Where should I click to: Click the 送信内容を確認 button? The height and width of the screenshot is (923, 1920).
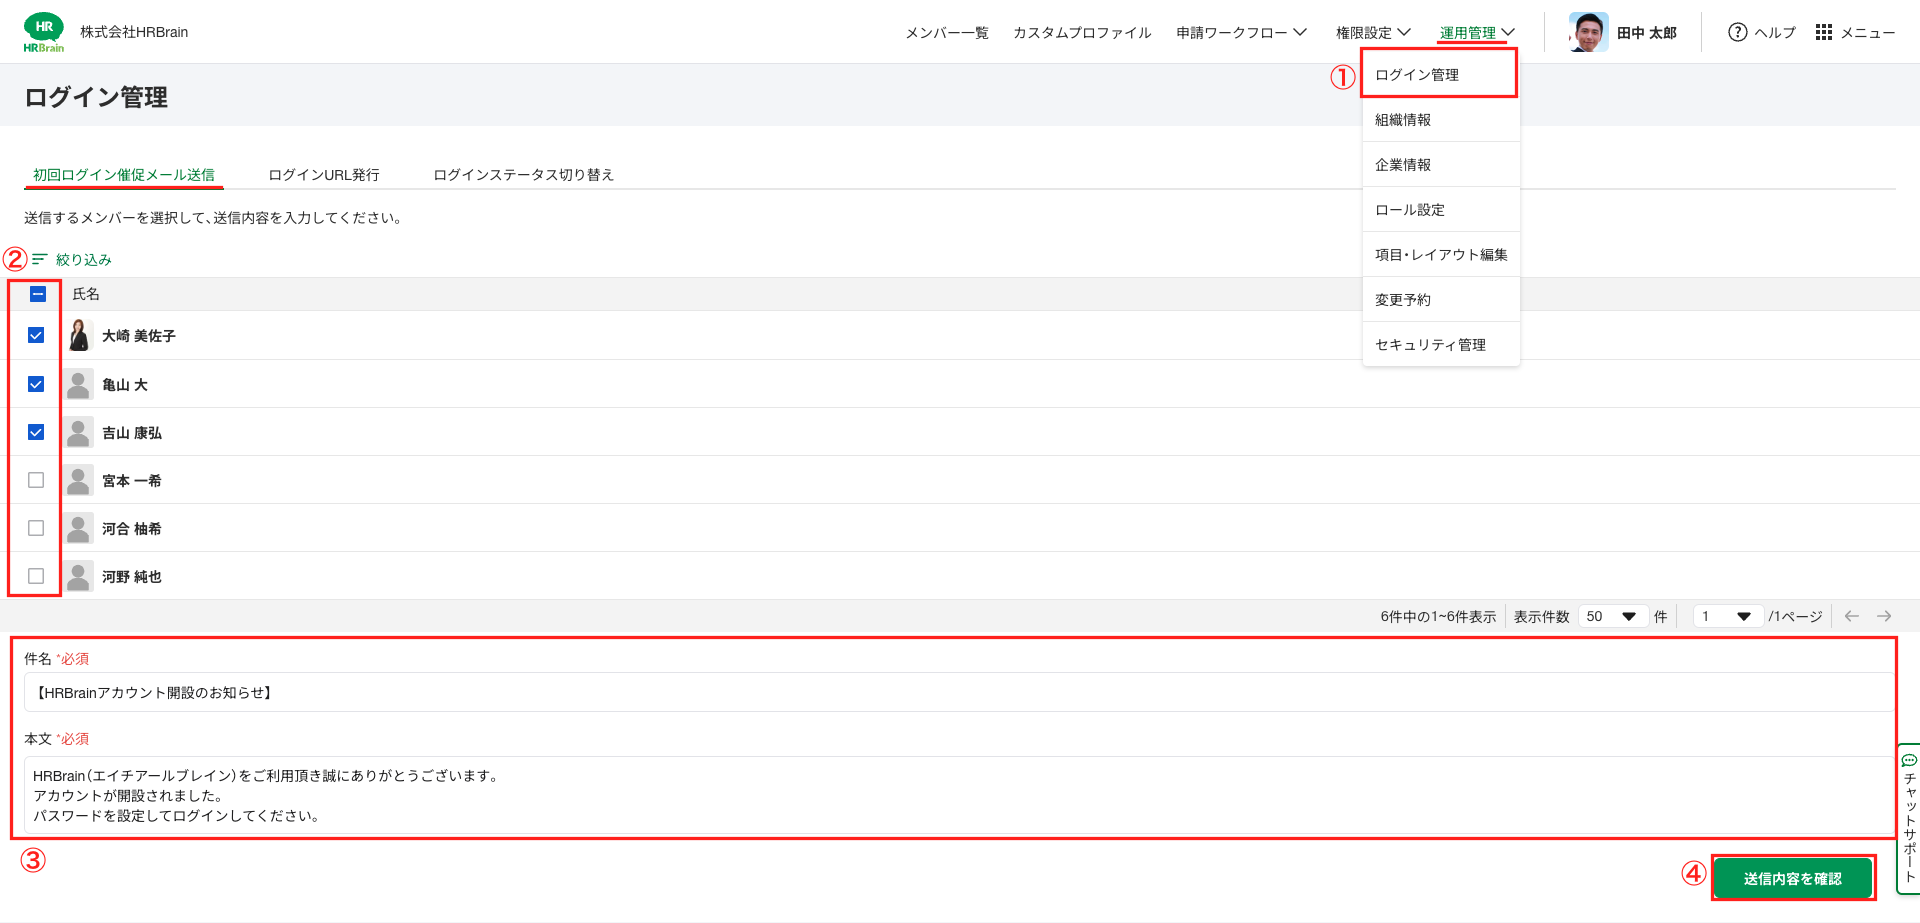[1792, 878]
